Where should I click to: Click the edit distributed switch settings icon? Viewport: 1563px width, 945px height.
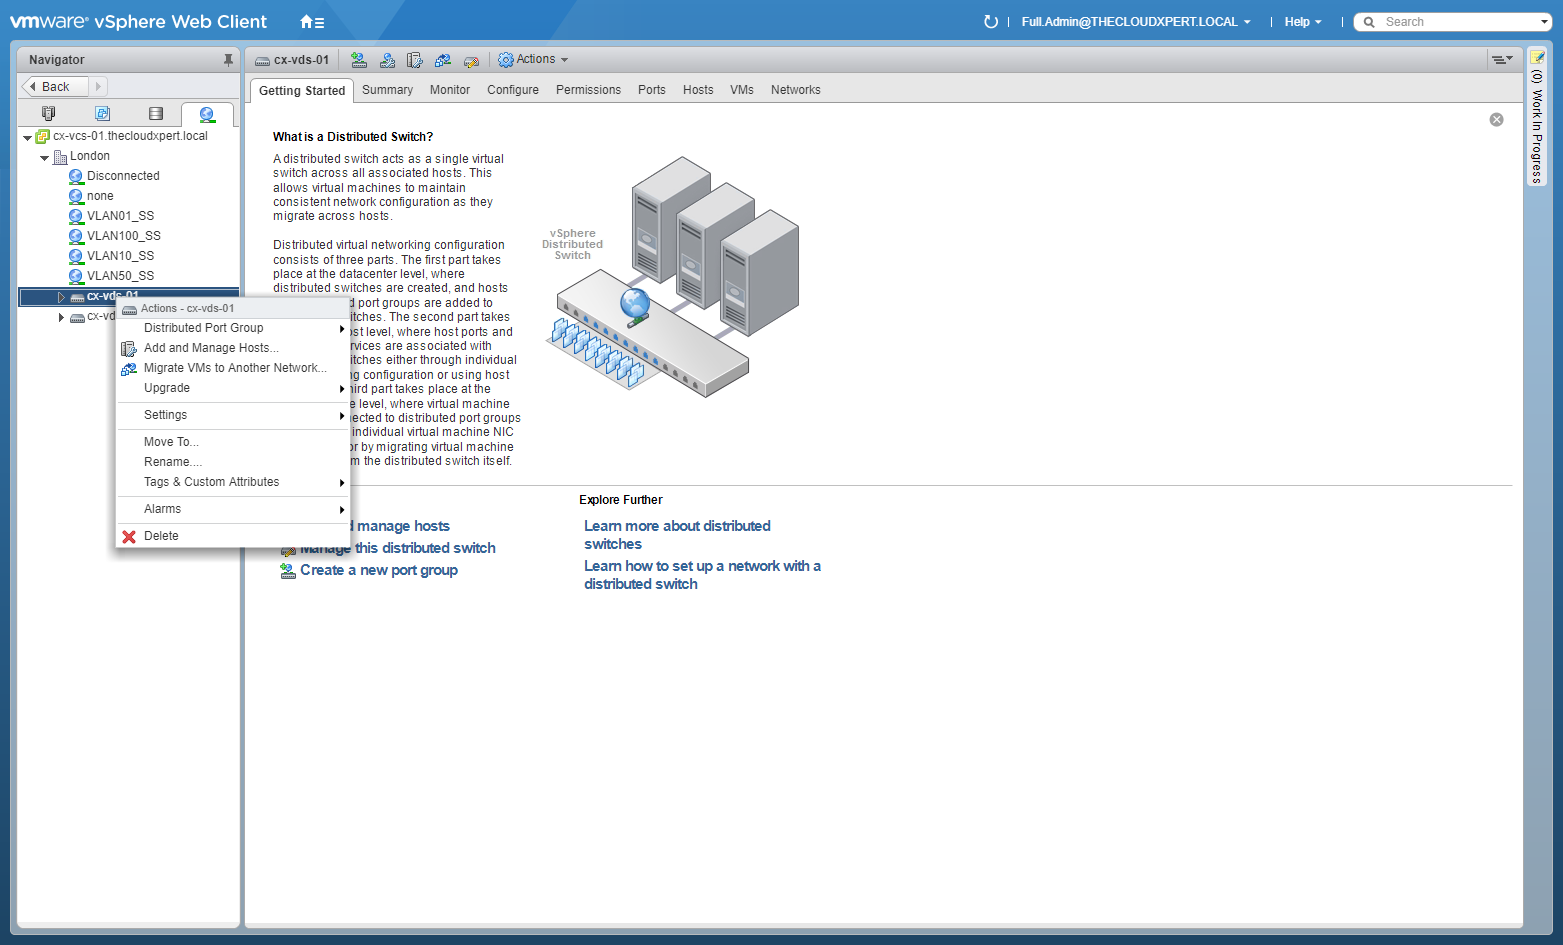tap(471, 60)
